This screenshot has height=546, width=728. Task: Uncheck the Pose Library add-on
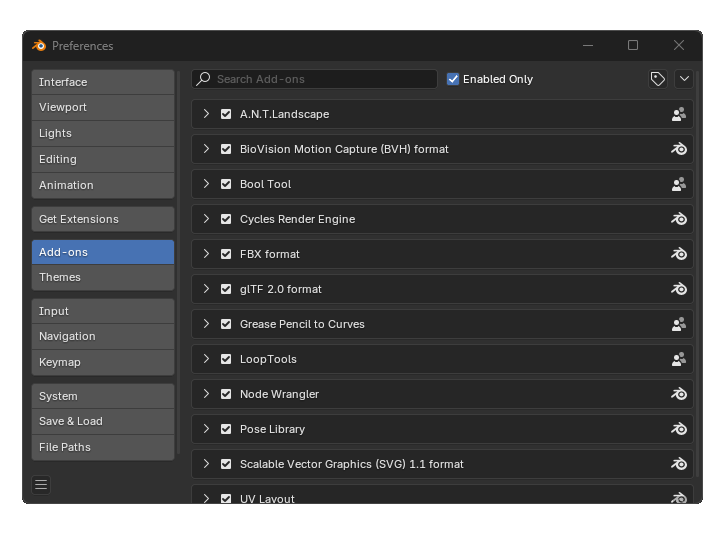[x=226, y=429]
